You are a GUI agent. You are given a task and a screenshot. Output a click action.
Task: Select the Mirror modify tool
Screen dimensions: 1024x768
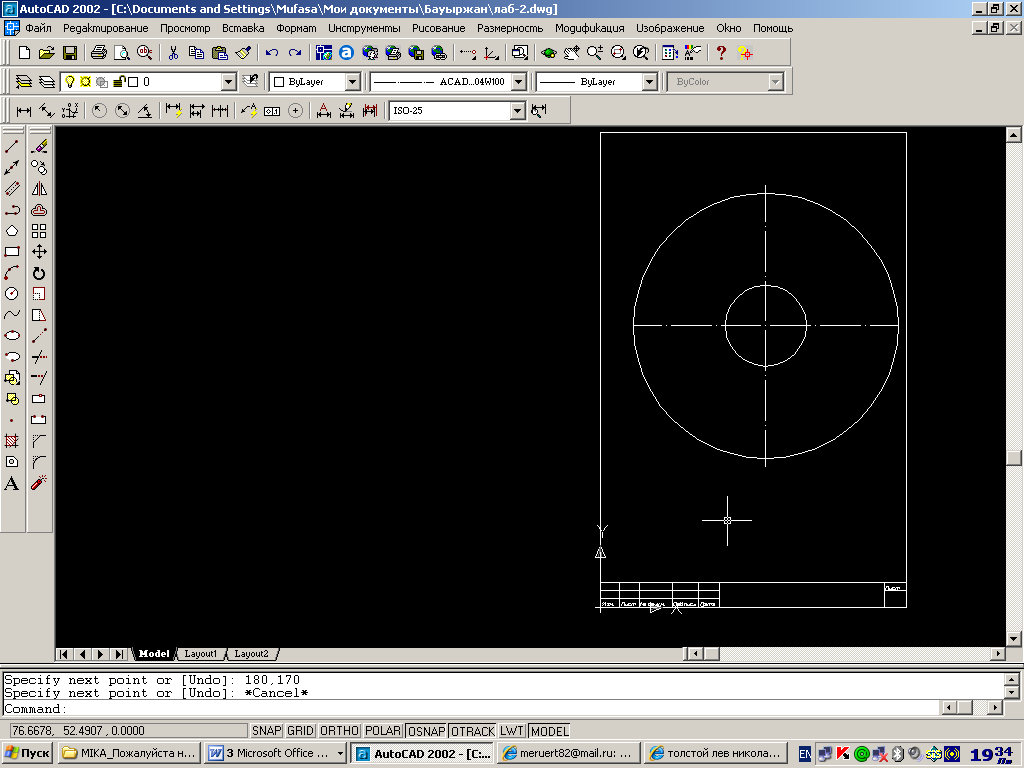(x=39, y=189)
